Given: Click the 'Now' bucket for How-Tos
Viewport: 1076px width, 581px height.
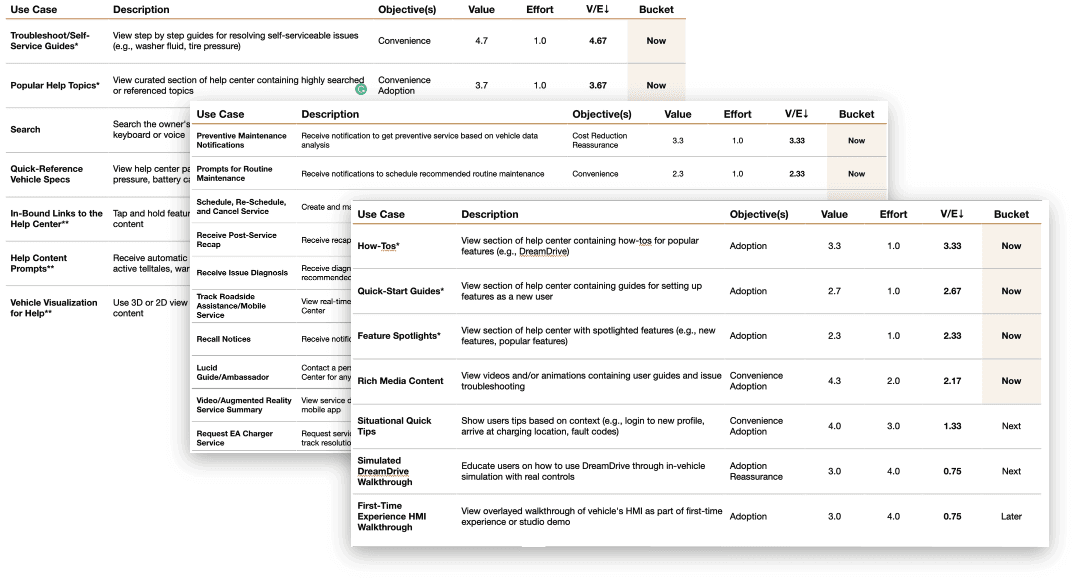Looking at the screenshot, I should 1011,246.
